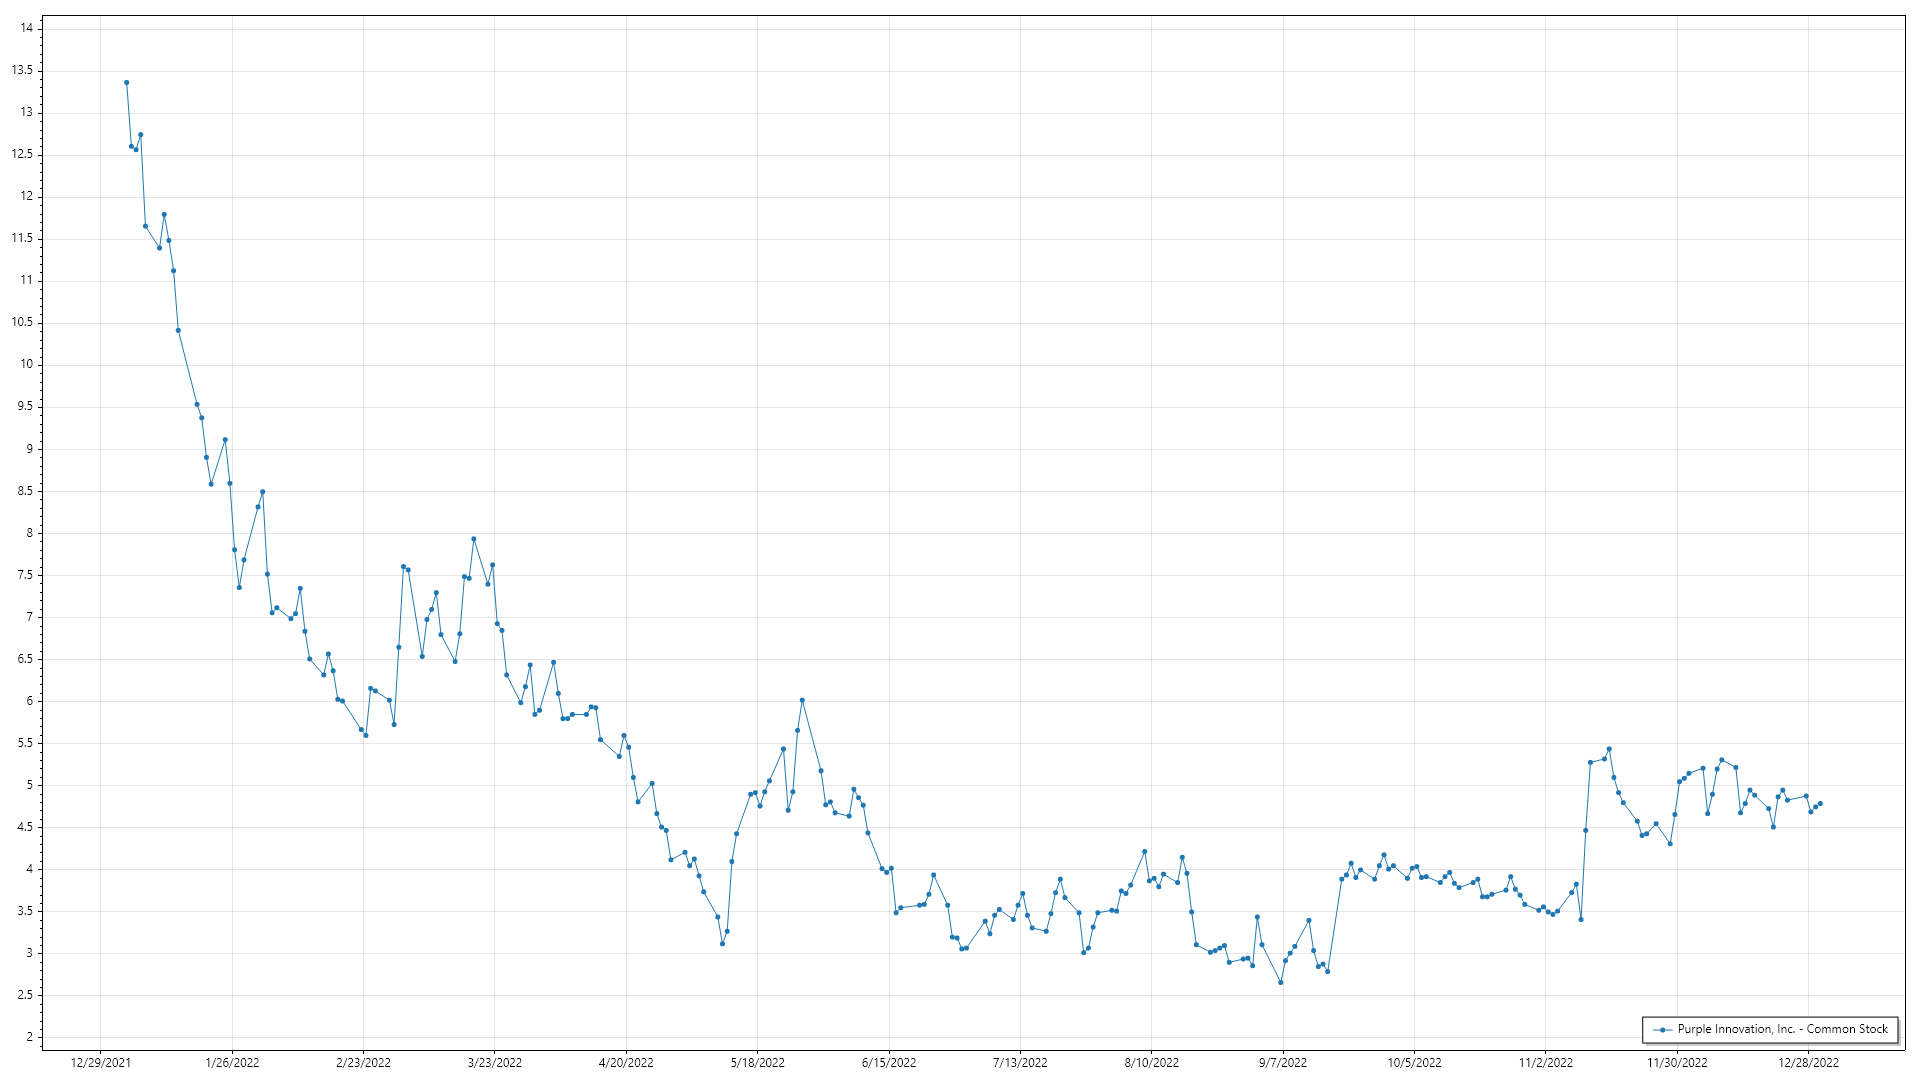This screenshot has height=1080, width=1920.
Task: Click the 14 label on the y-axis
Action: pos(26,28)
